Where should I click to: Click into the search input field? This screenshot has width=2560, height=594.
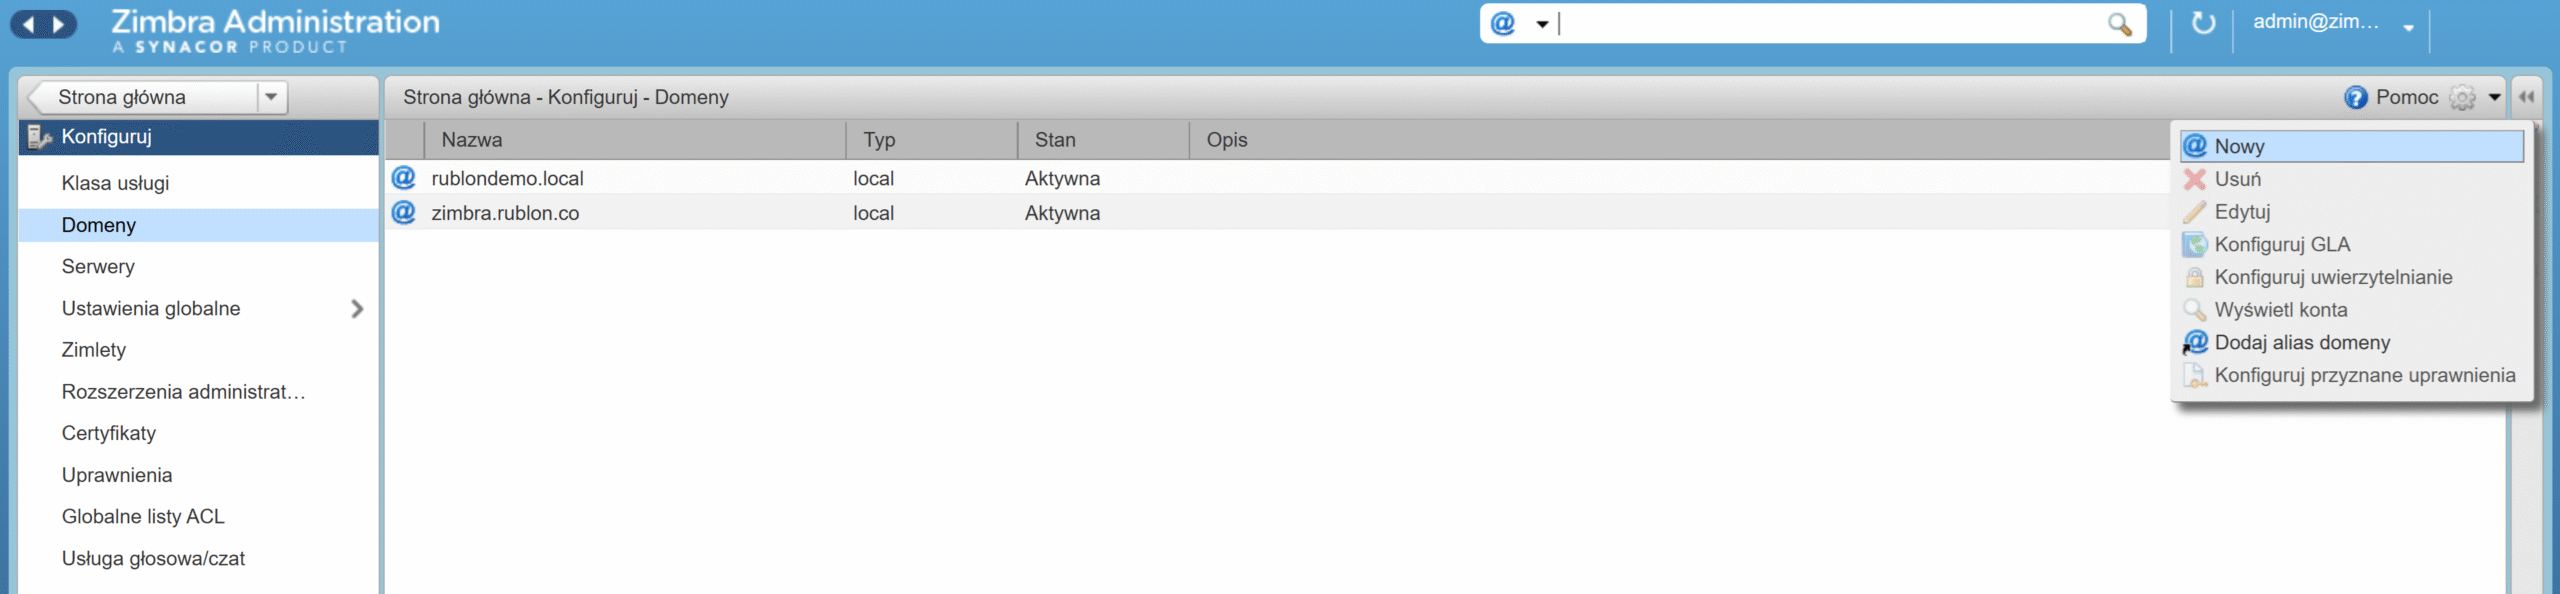[x=1830, y=24]
